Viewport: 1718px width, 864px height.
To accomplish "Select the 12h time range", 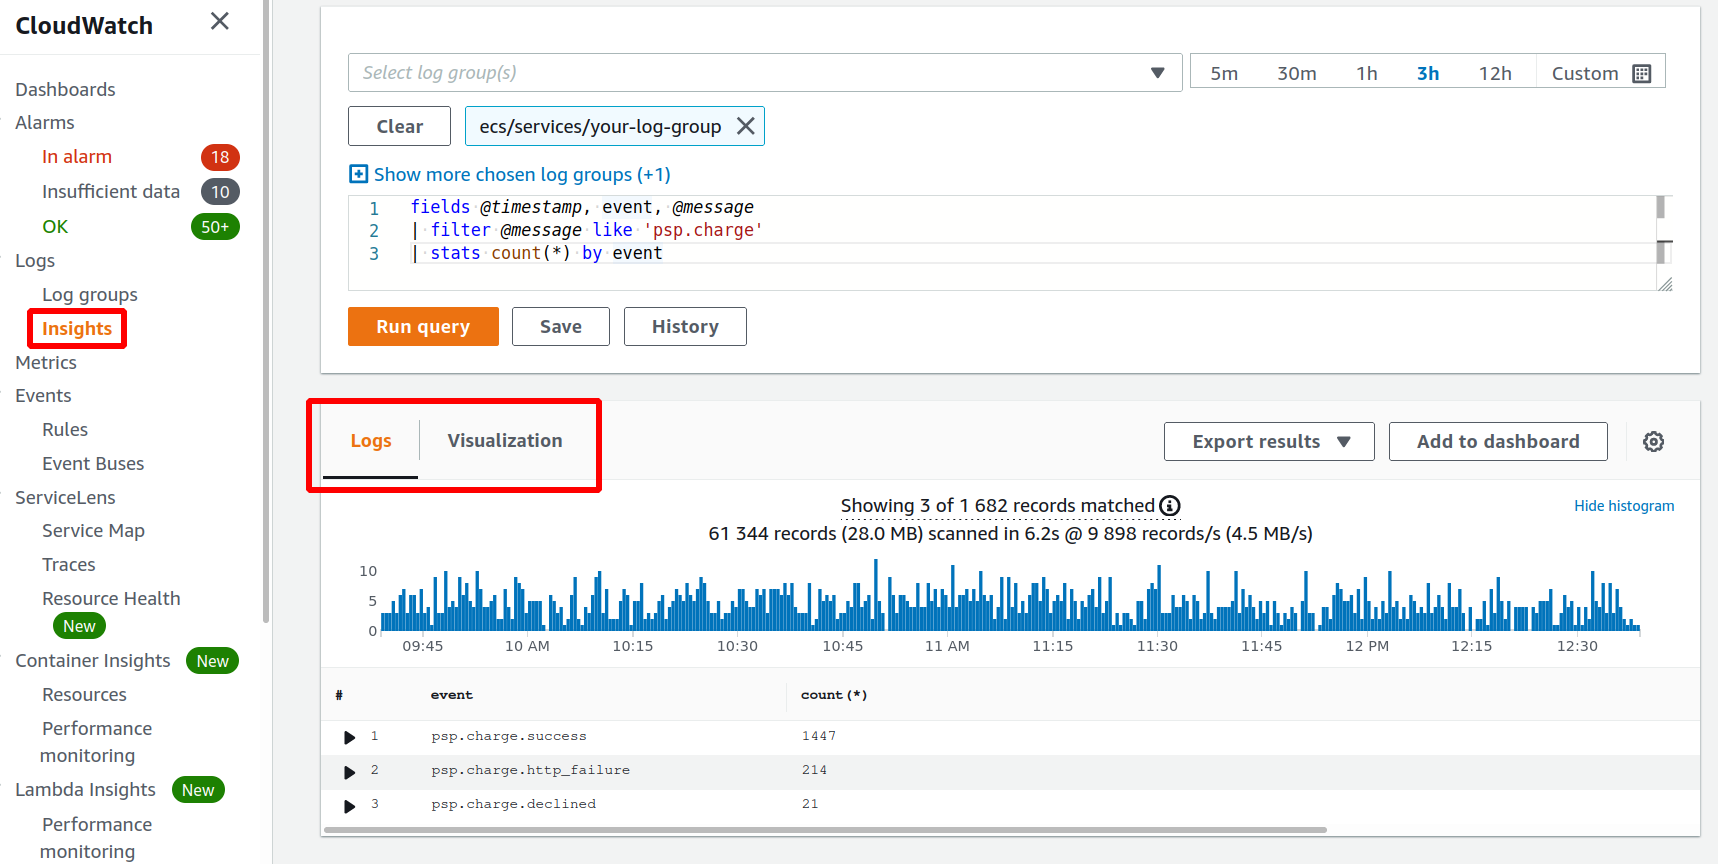I will pyautogui.click(x=1495, y=73).
